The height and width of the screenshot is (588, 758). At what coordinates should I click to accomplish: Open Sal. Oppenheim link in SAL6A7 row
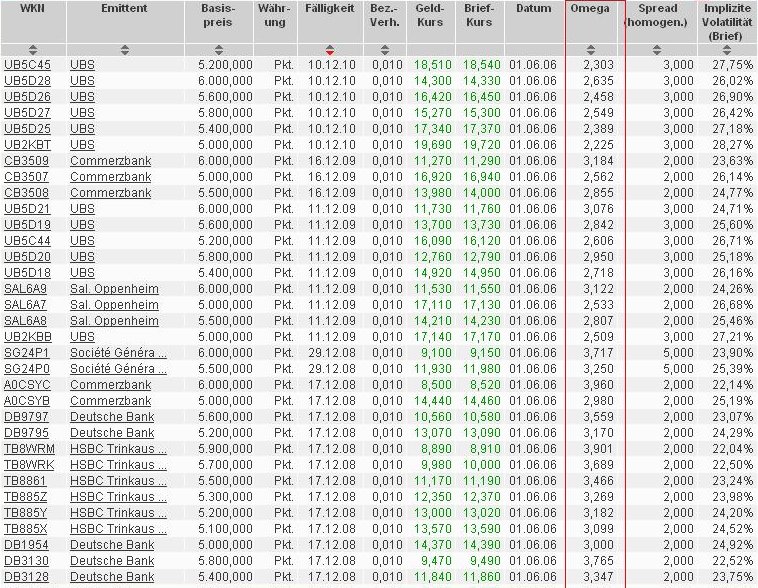114,305
